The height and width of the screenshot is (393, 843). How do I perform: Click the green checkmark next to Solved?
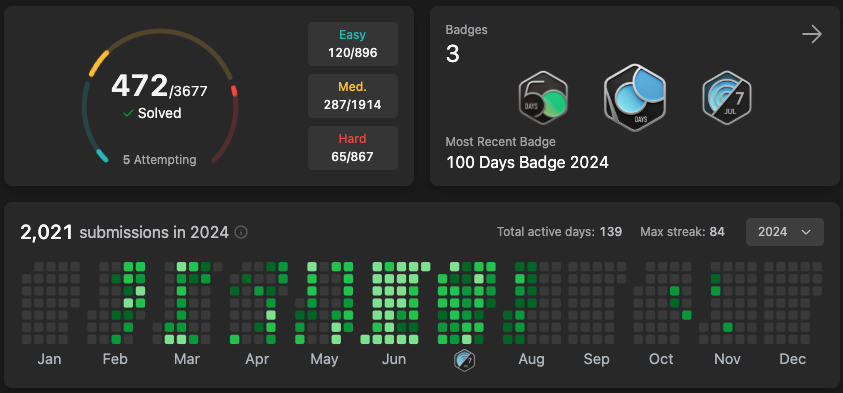coord(128,113)
